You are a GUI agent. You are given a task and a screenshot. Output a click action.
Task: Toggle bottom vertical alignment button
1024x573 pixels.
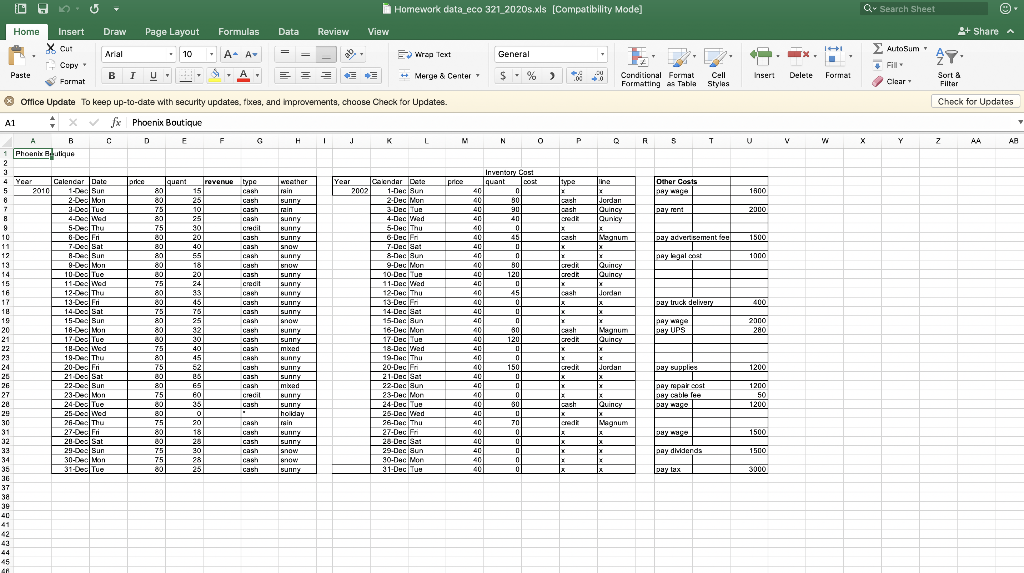[x=326, y=54]
